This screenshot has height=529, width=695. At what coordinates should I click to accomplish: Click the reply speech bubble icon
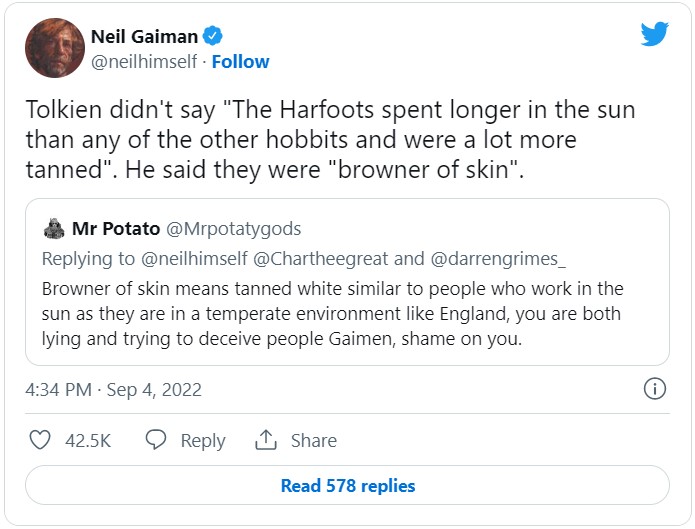tap(155, 440)
